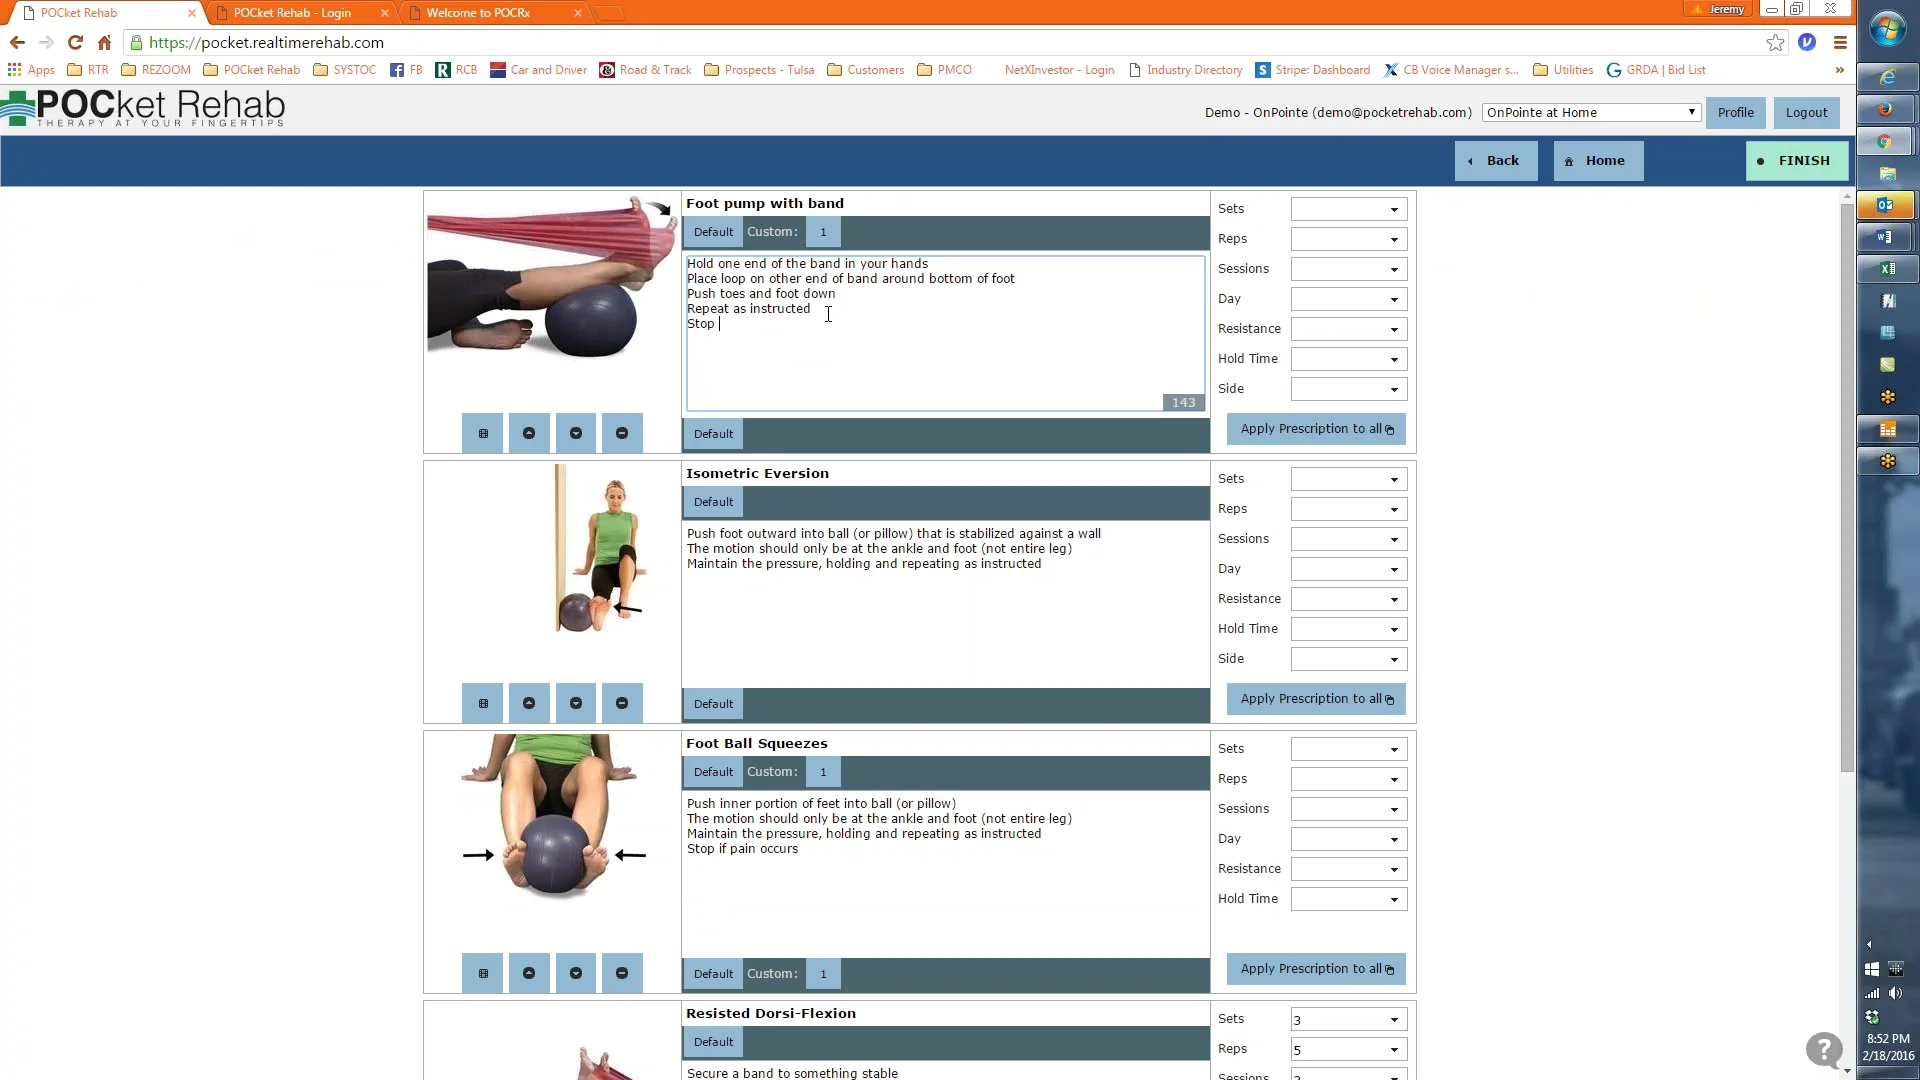Open Excel from taskbar

click(x=1887, y=269)
